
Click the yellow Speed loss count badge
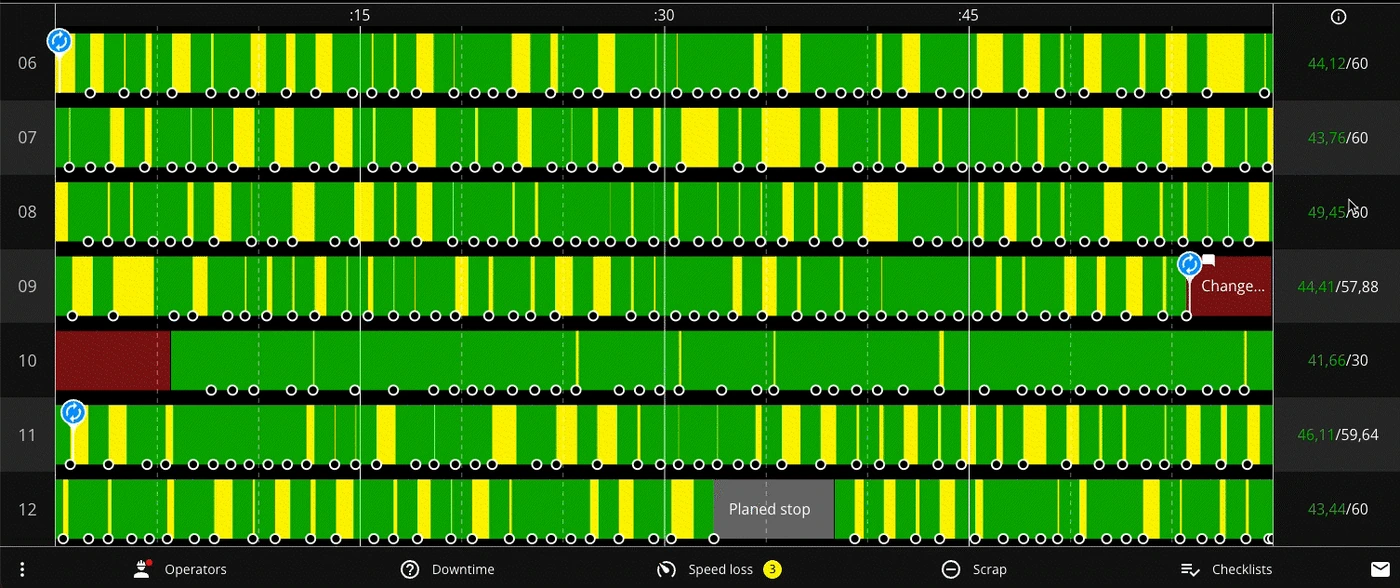pos(772,569)
